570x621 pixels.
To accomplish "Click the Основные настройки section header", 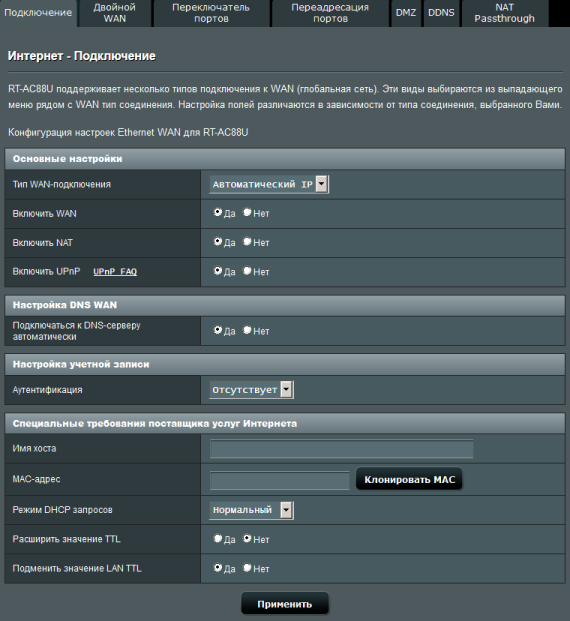I will (285, 159).
